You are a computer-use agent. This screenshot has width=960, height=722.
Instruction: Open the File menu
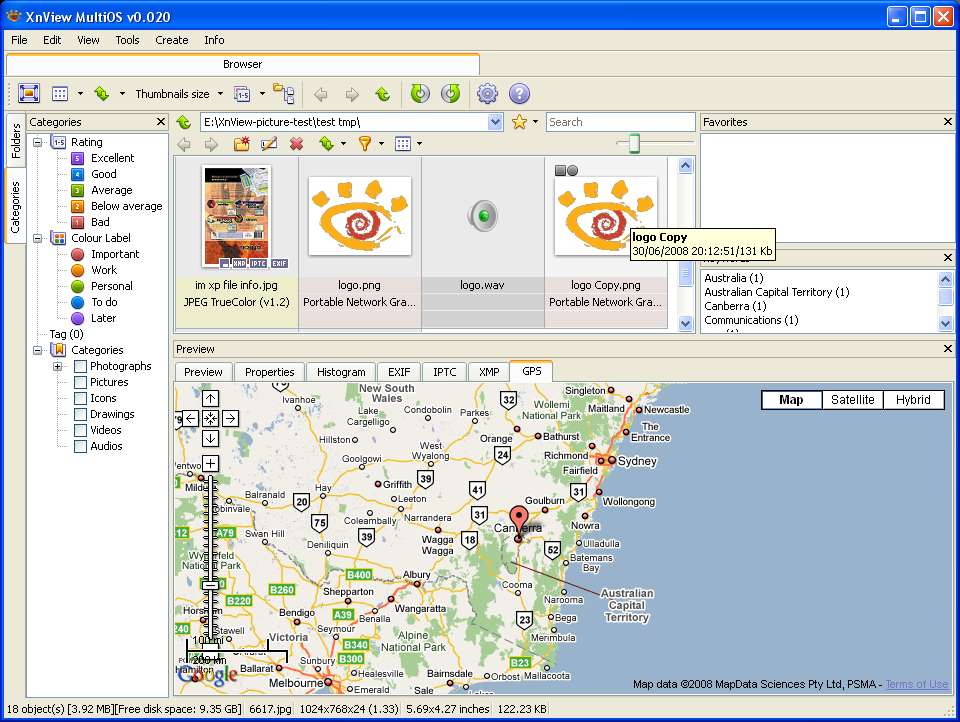coord(20,40)
